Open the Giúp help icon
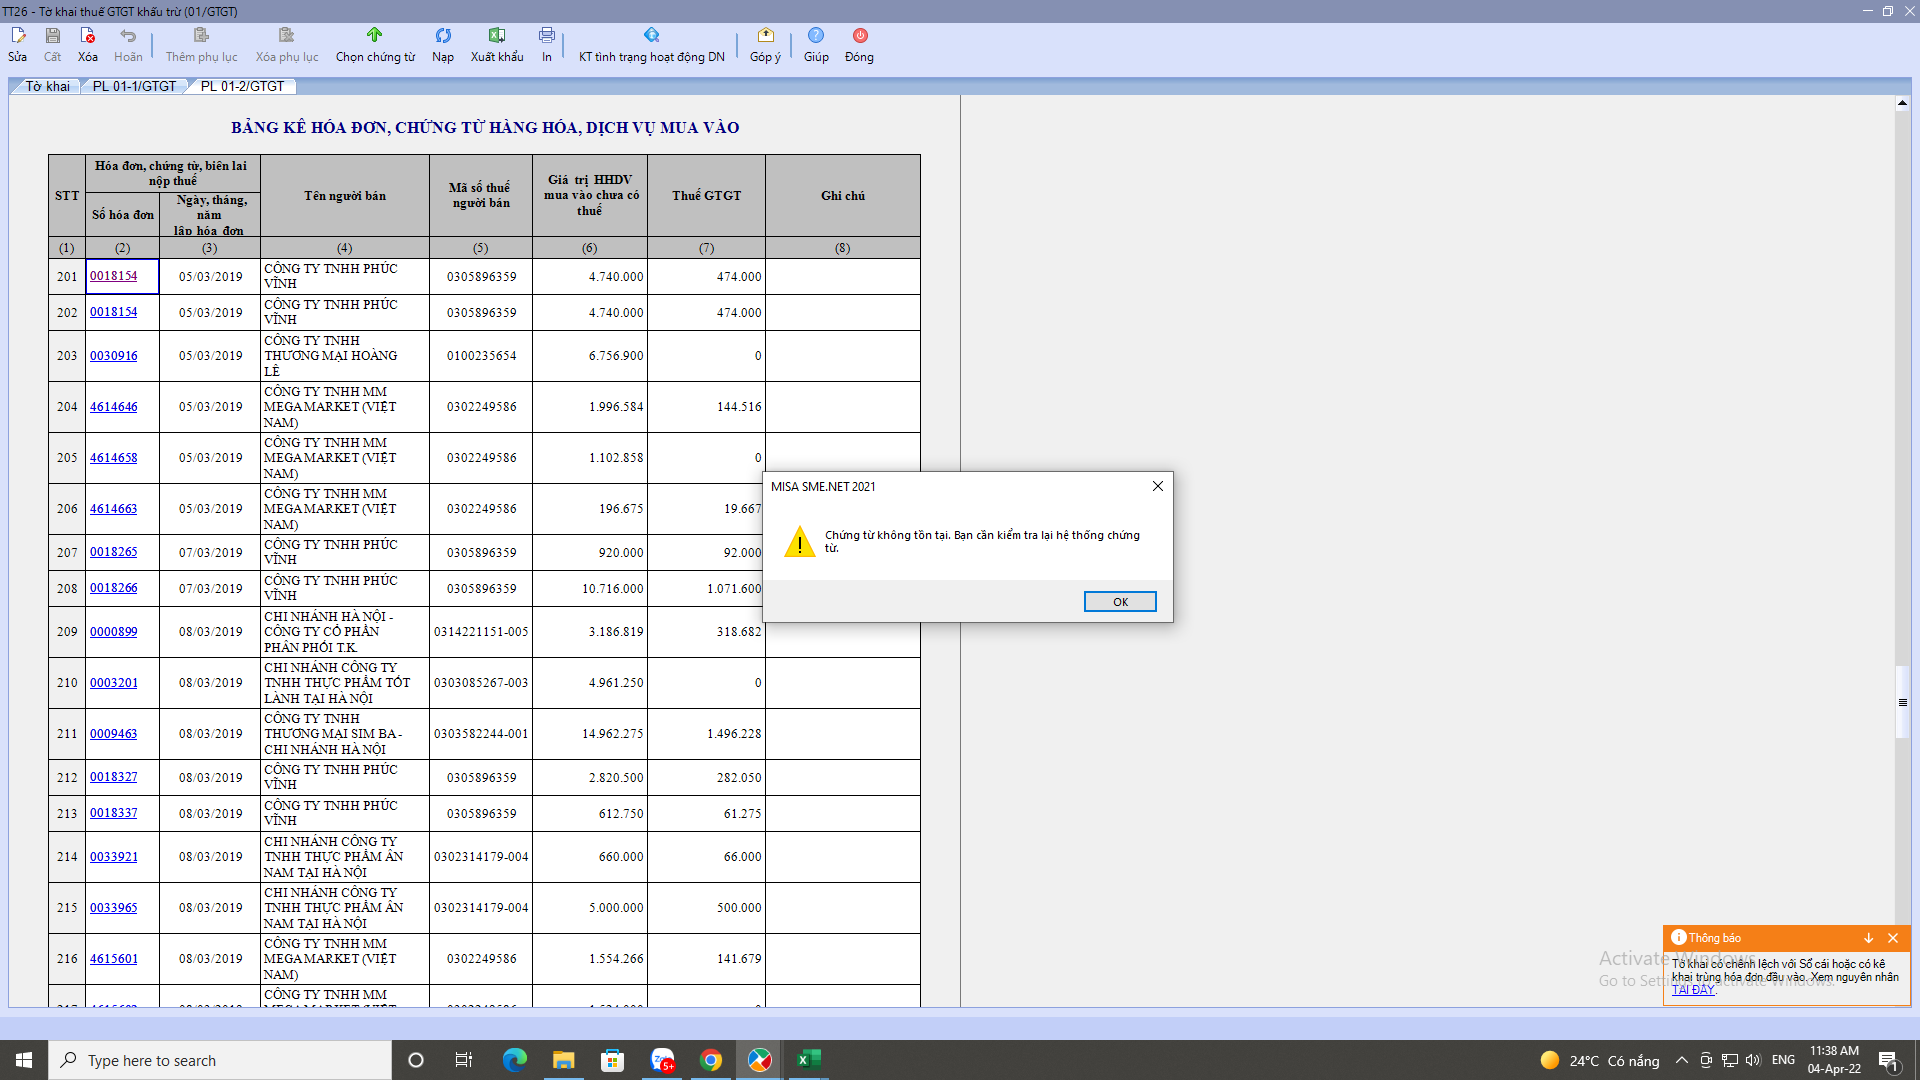 pyautogui.click(x=816, y=45)
